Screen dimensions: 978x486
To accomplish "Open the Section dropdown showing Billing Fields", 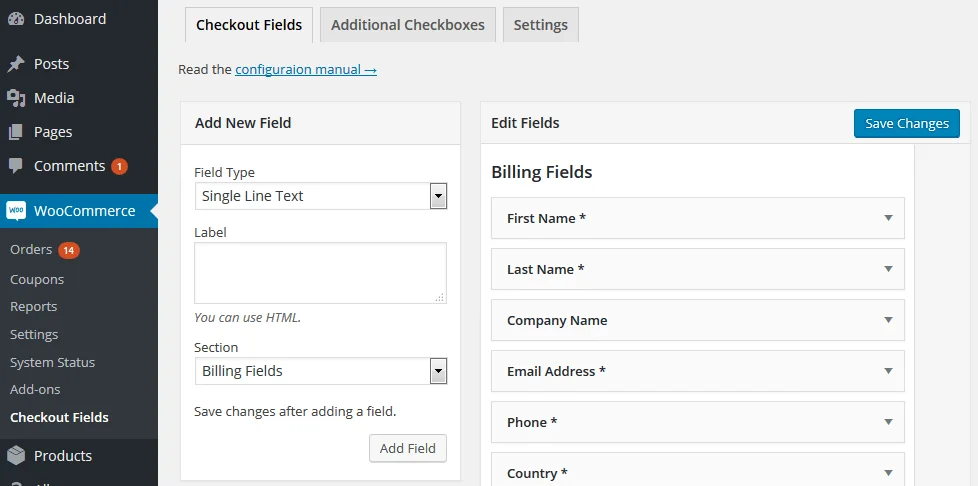I will coord(321,371).
